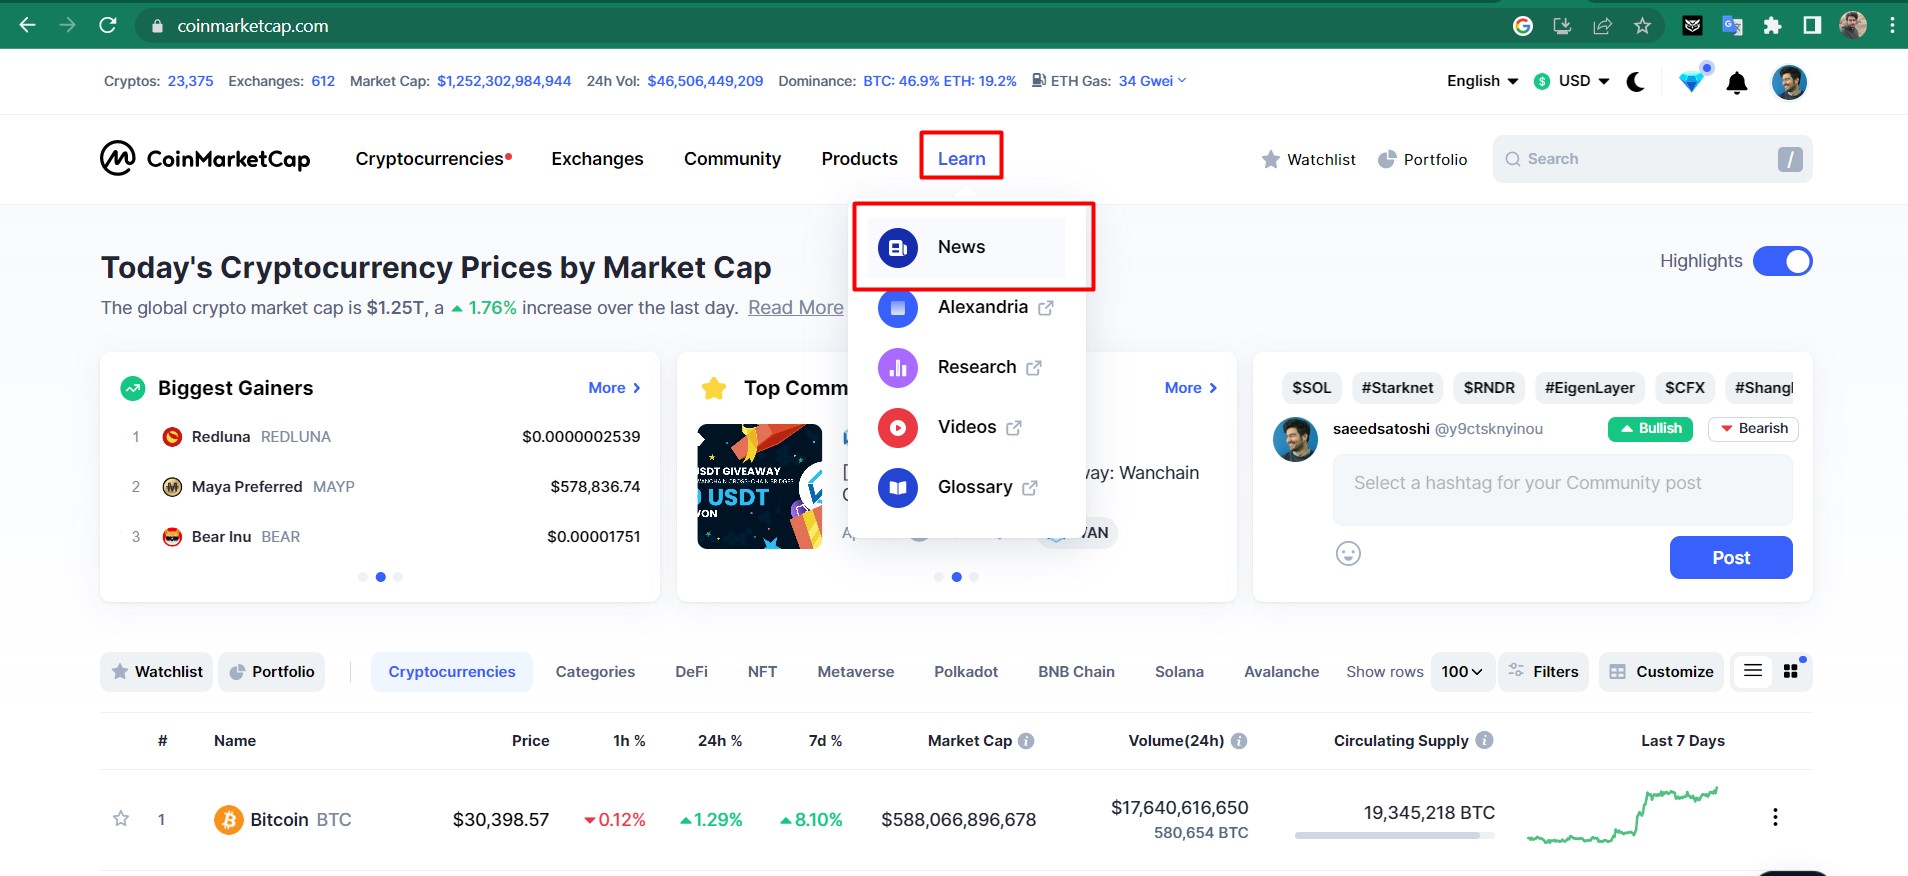The width and height of the screenshot is (1908, 876).
Task: Switch to grid view icon
Action: point(1791,671)
